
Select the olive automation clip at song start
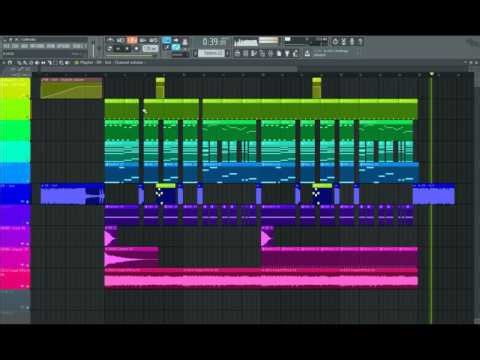click(x=71, y=88)
